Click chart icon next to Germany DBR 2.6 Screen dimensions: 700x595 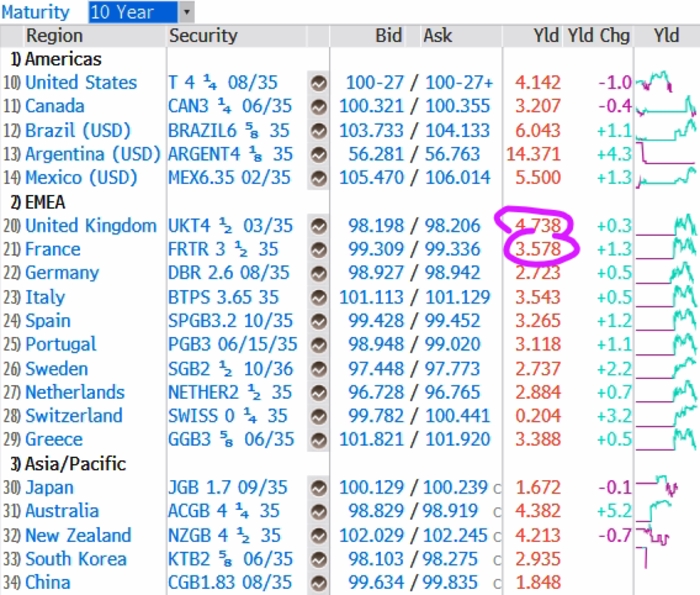[x=319, y=274]
